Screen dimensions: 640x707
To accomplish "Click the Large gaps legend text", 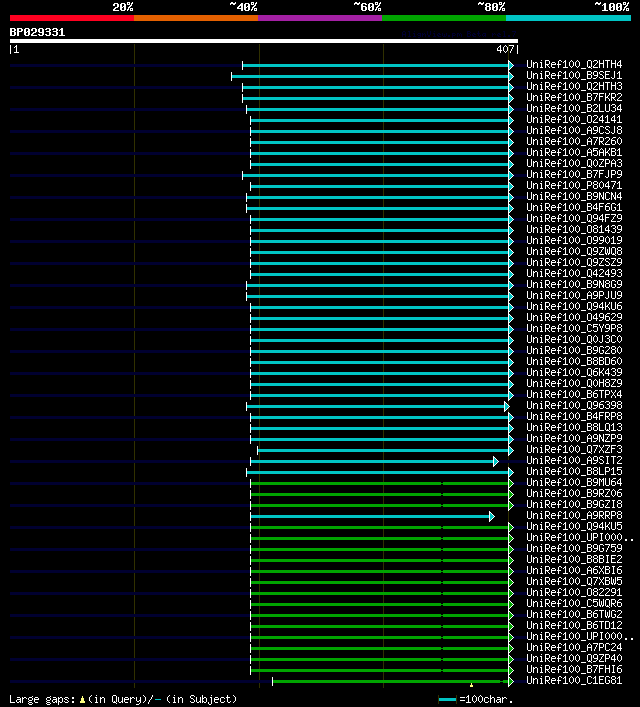I will (123, 699).
